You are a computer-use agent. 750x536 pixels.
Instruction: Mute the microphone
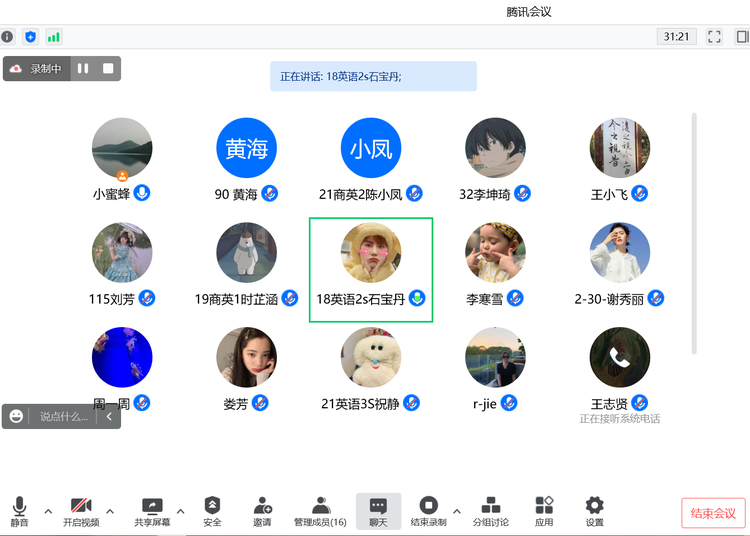pos(20,512)
